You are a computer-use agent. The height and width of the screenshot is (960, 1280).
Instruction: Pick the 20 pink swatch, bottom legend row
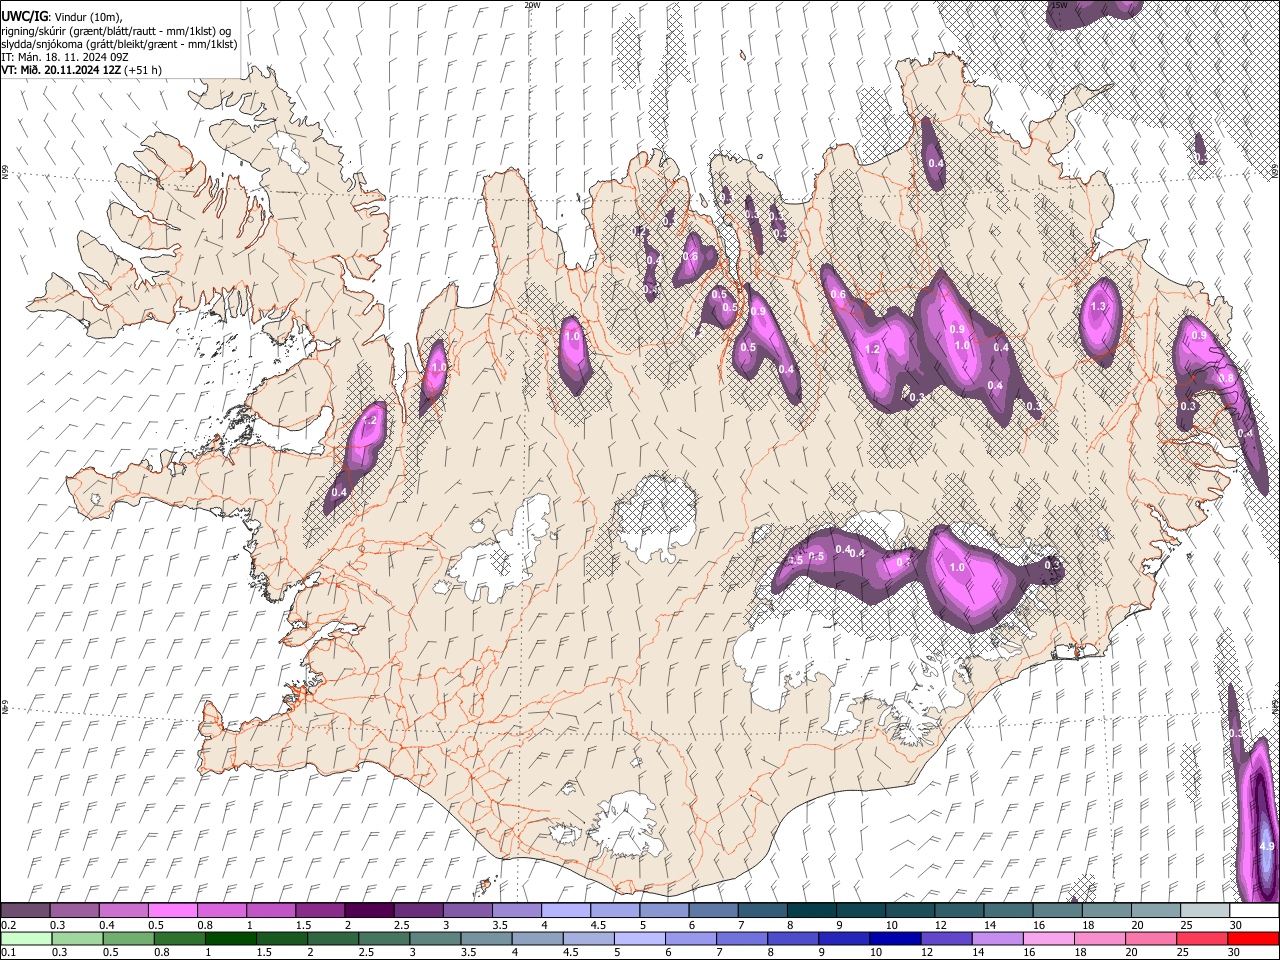point(1152,938)
